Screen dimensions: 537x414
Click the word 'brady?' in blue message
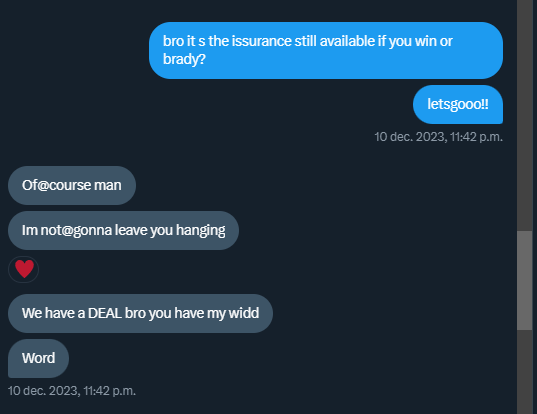coord(184,59)
